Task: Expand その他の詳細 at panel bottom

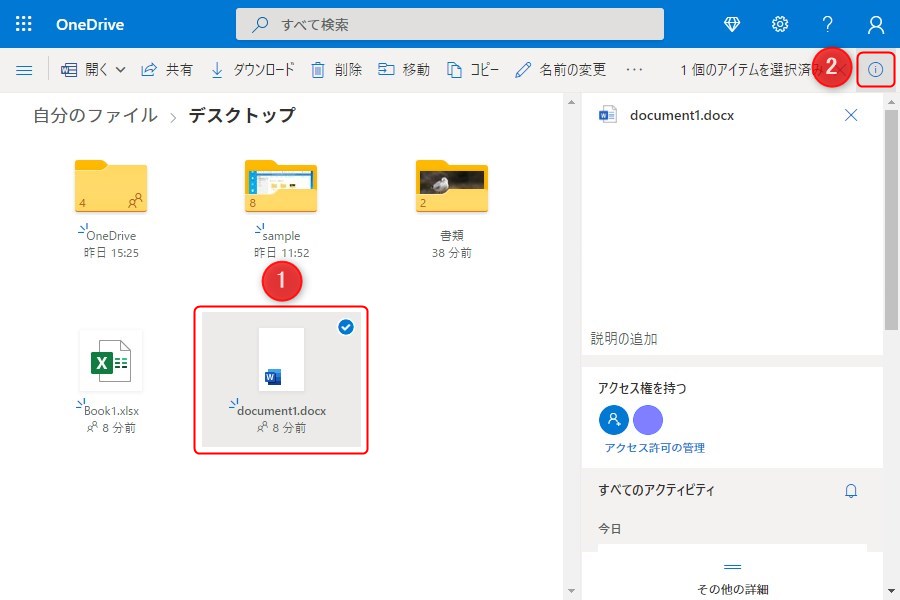Action: pos(732,578)
